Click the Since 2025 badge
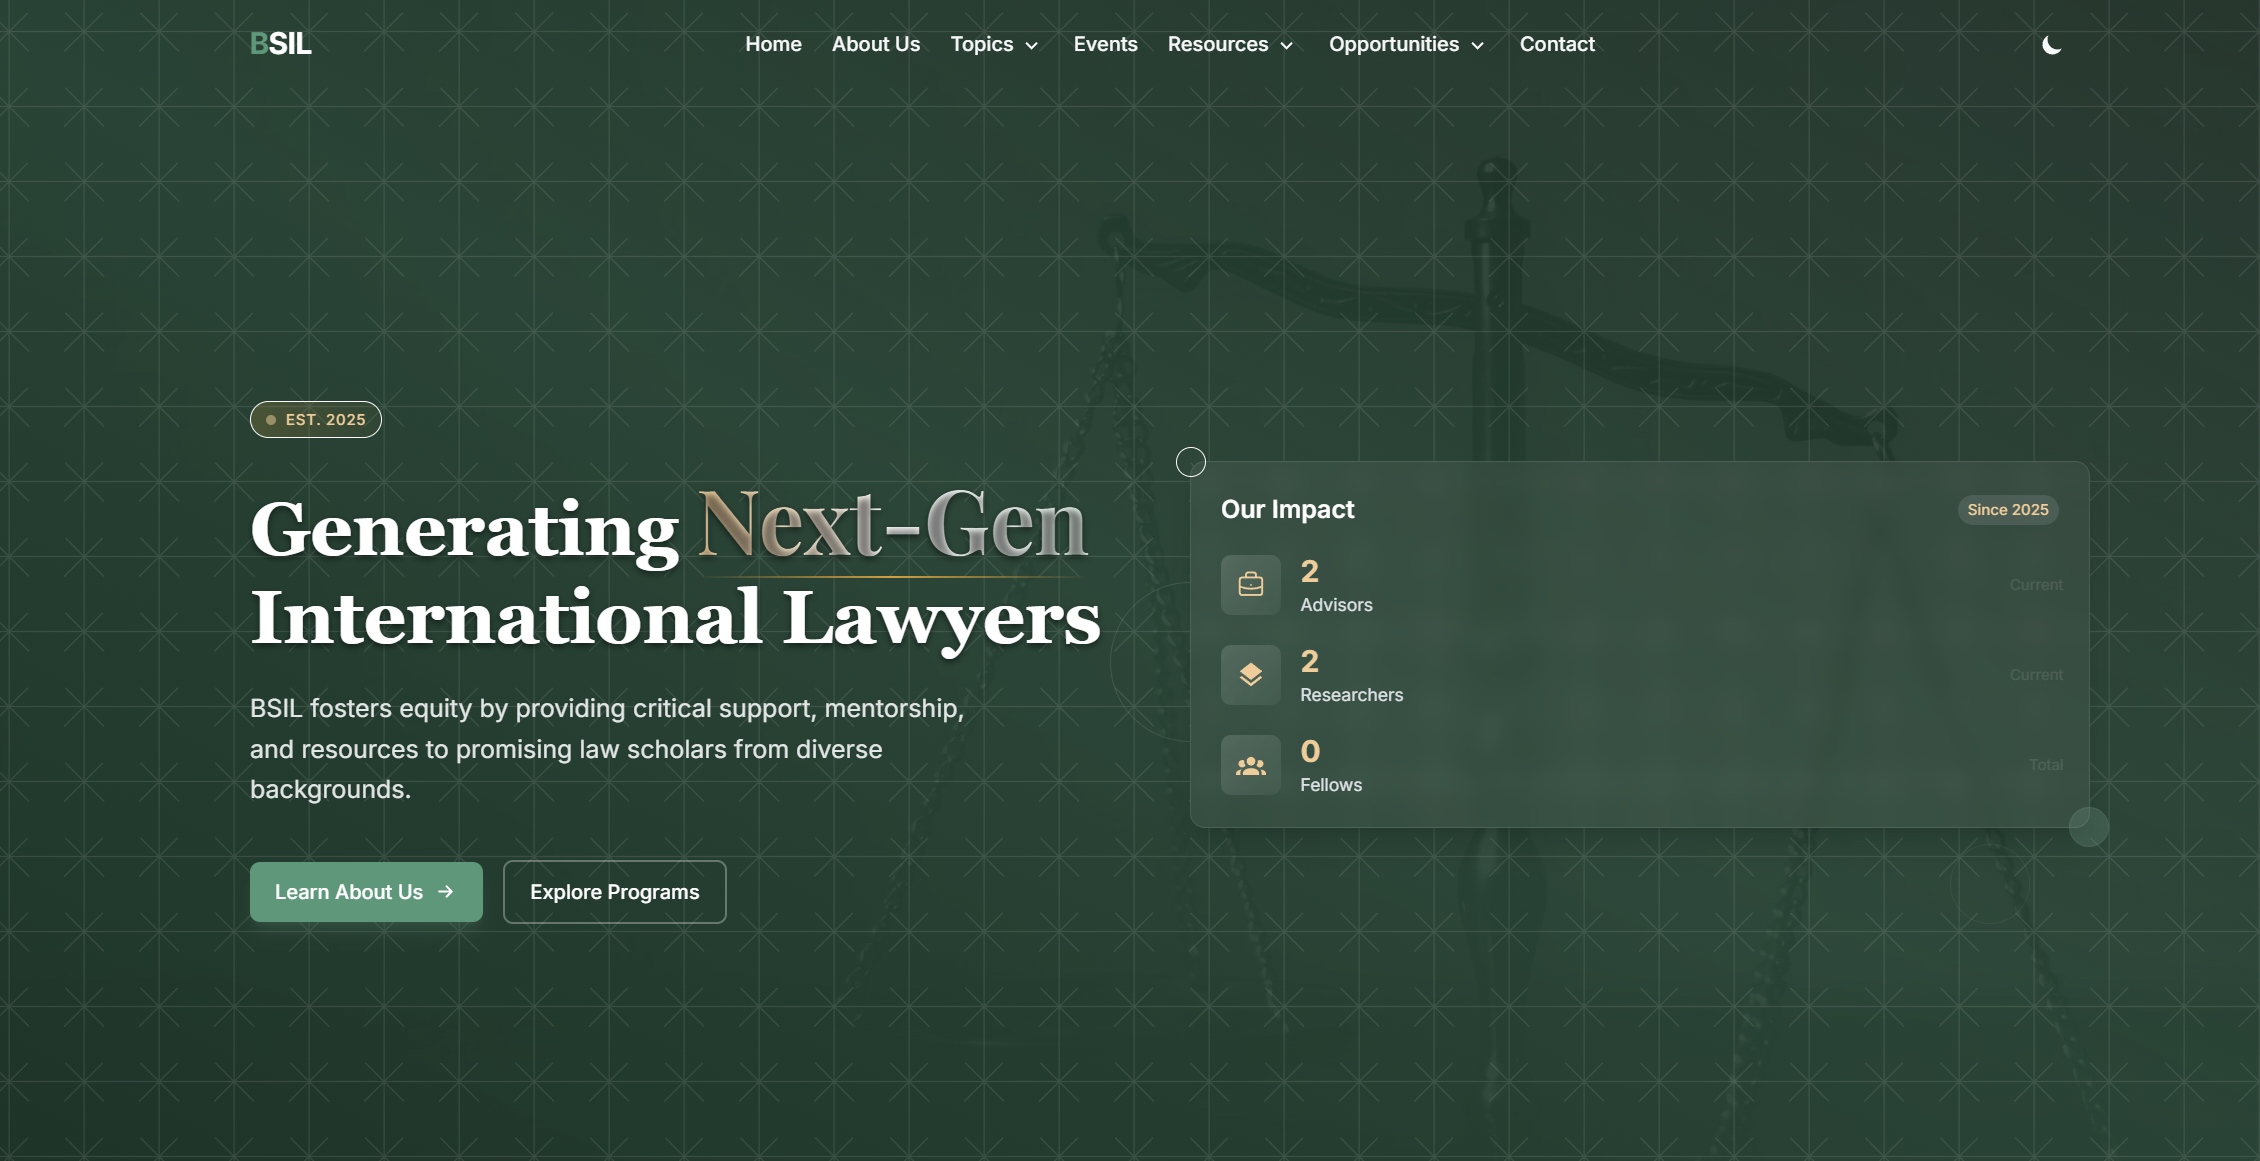Screen dimensions: 2260x1161 2007,510
